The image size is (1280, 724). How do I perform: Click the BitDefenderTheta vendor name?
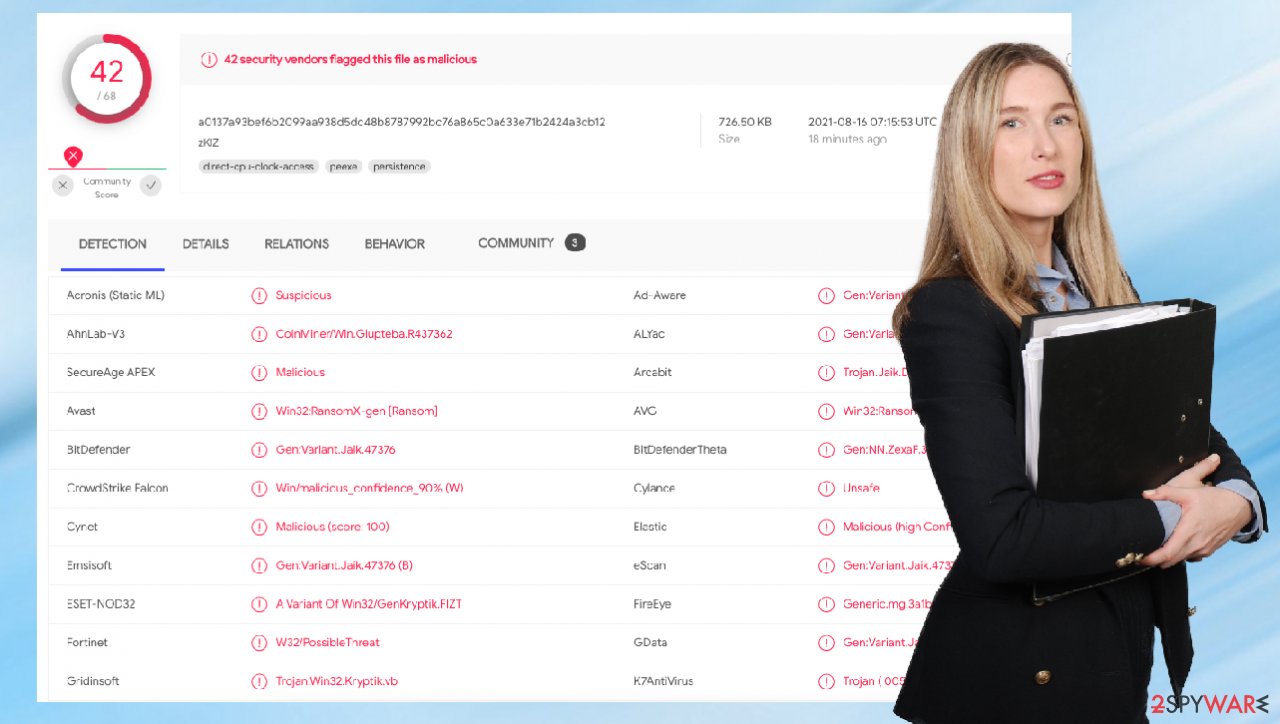coord(680,450)
